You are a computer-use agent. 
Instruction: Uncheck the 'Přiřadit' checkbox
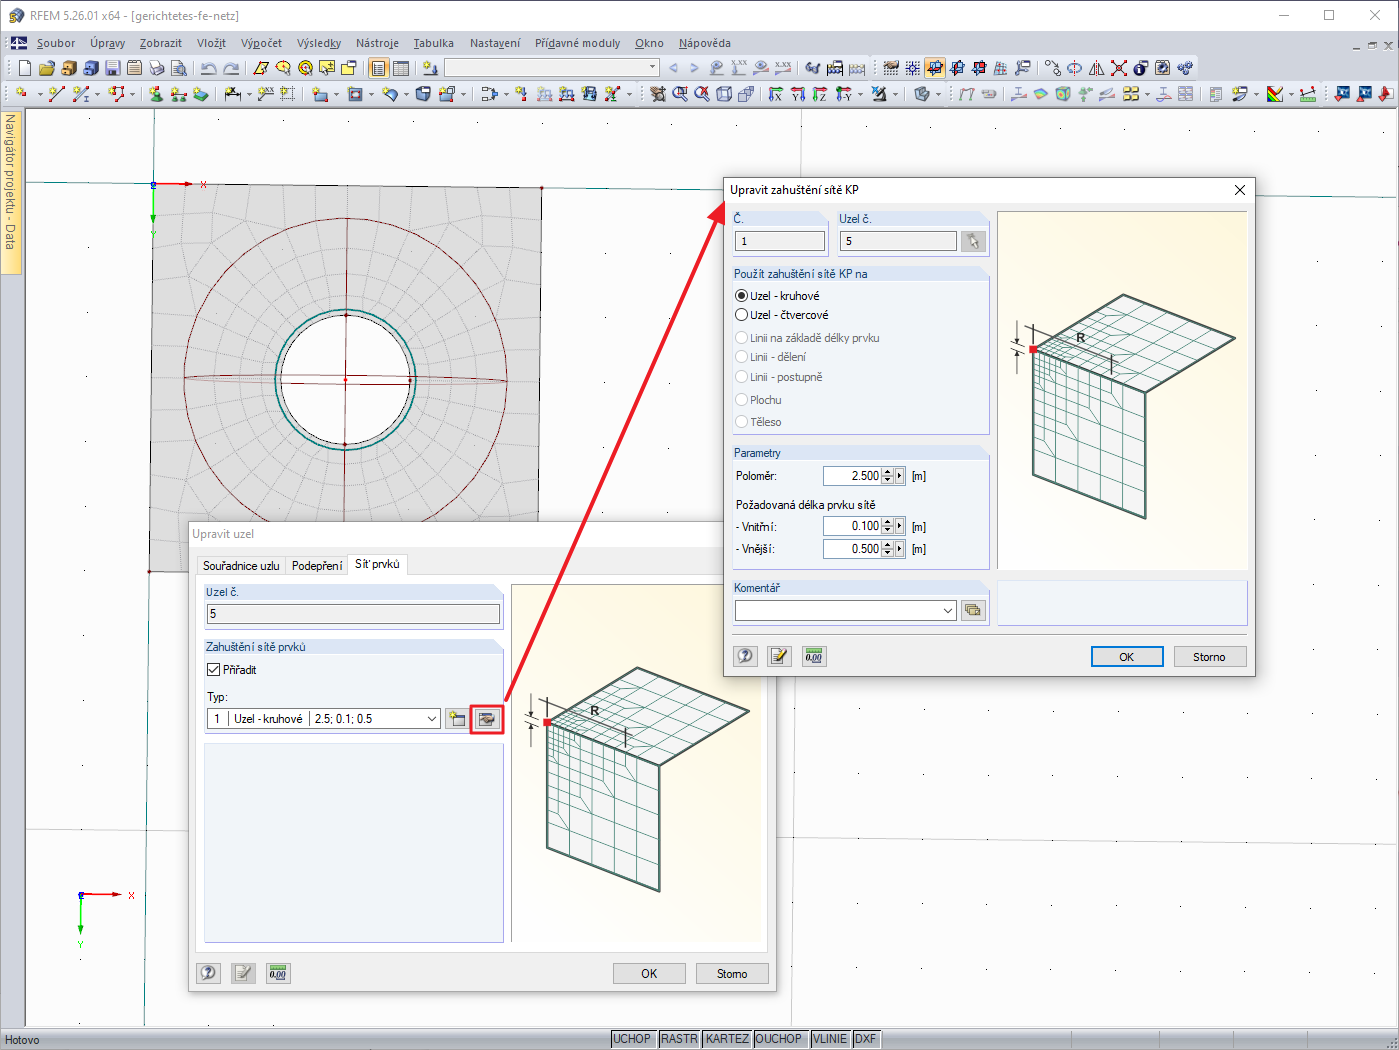point(213,670)
